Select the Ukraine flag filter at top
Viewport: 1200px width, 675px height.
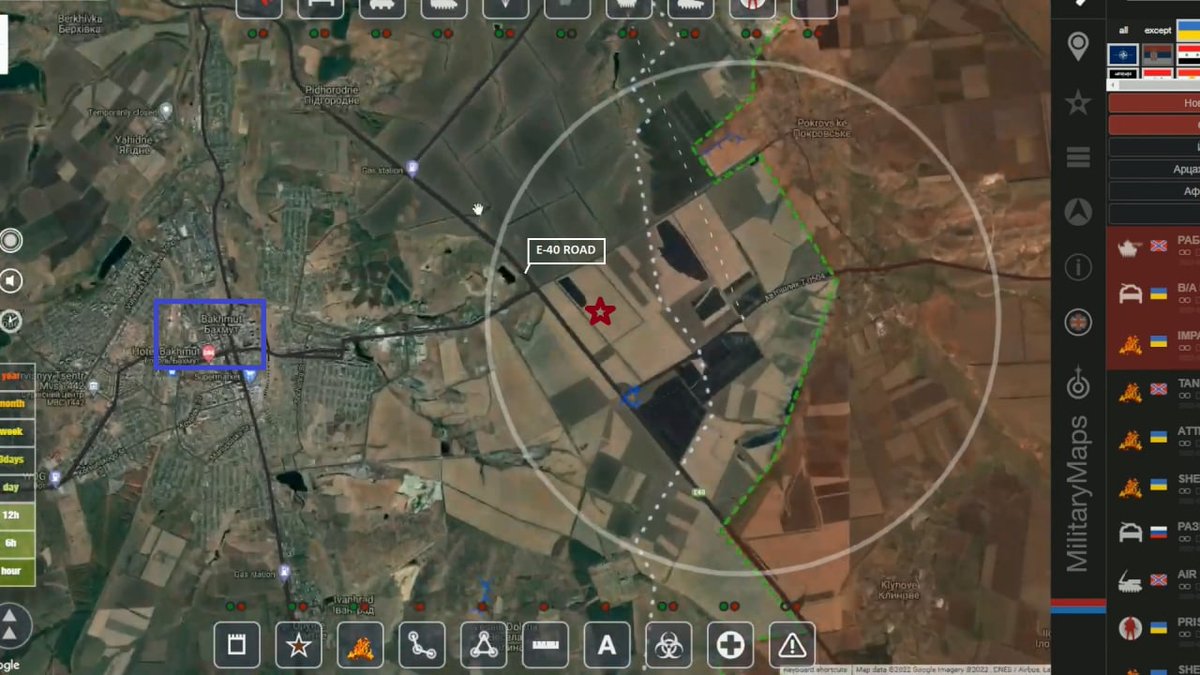click(x=1190, y=29)
